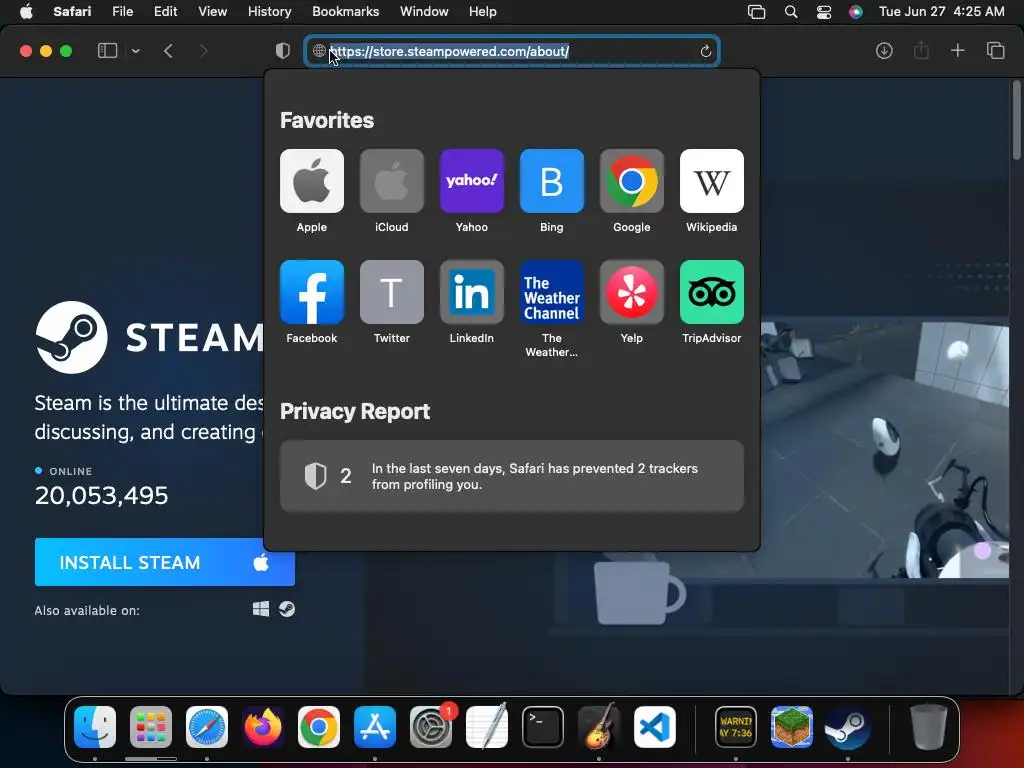Click the address bar URL field
The width and height of the screenshot is (1024, 768).
click(x=512, y=51)
